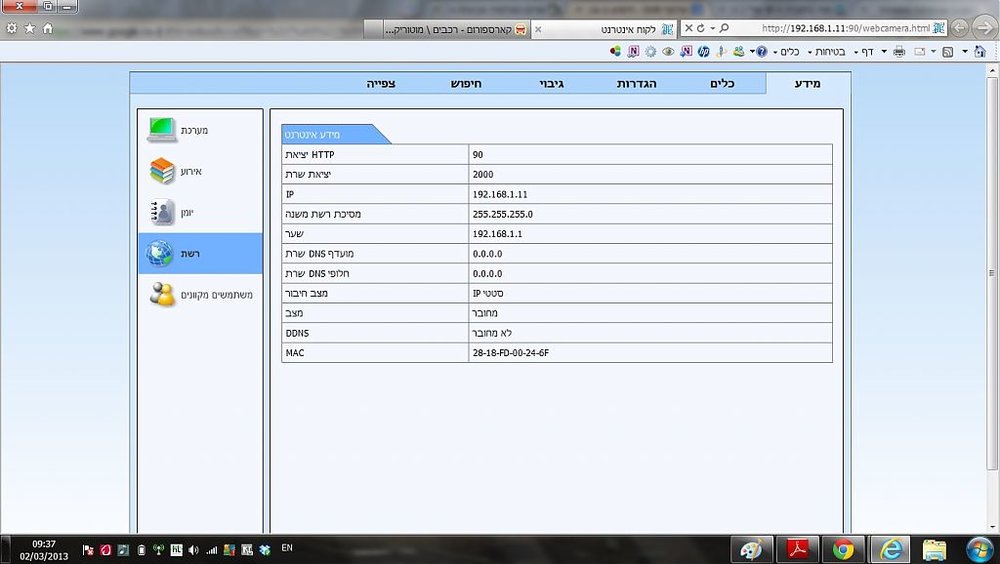This screenshot has height=564, width=1000.
Task: Click the RSS feeds icon in command bar
Action: pyautogui.click(x=948, y=52)
